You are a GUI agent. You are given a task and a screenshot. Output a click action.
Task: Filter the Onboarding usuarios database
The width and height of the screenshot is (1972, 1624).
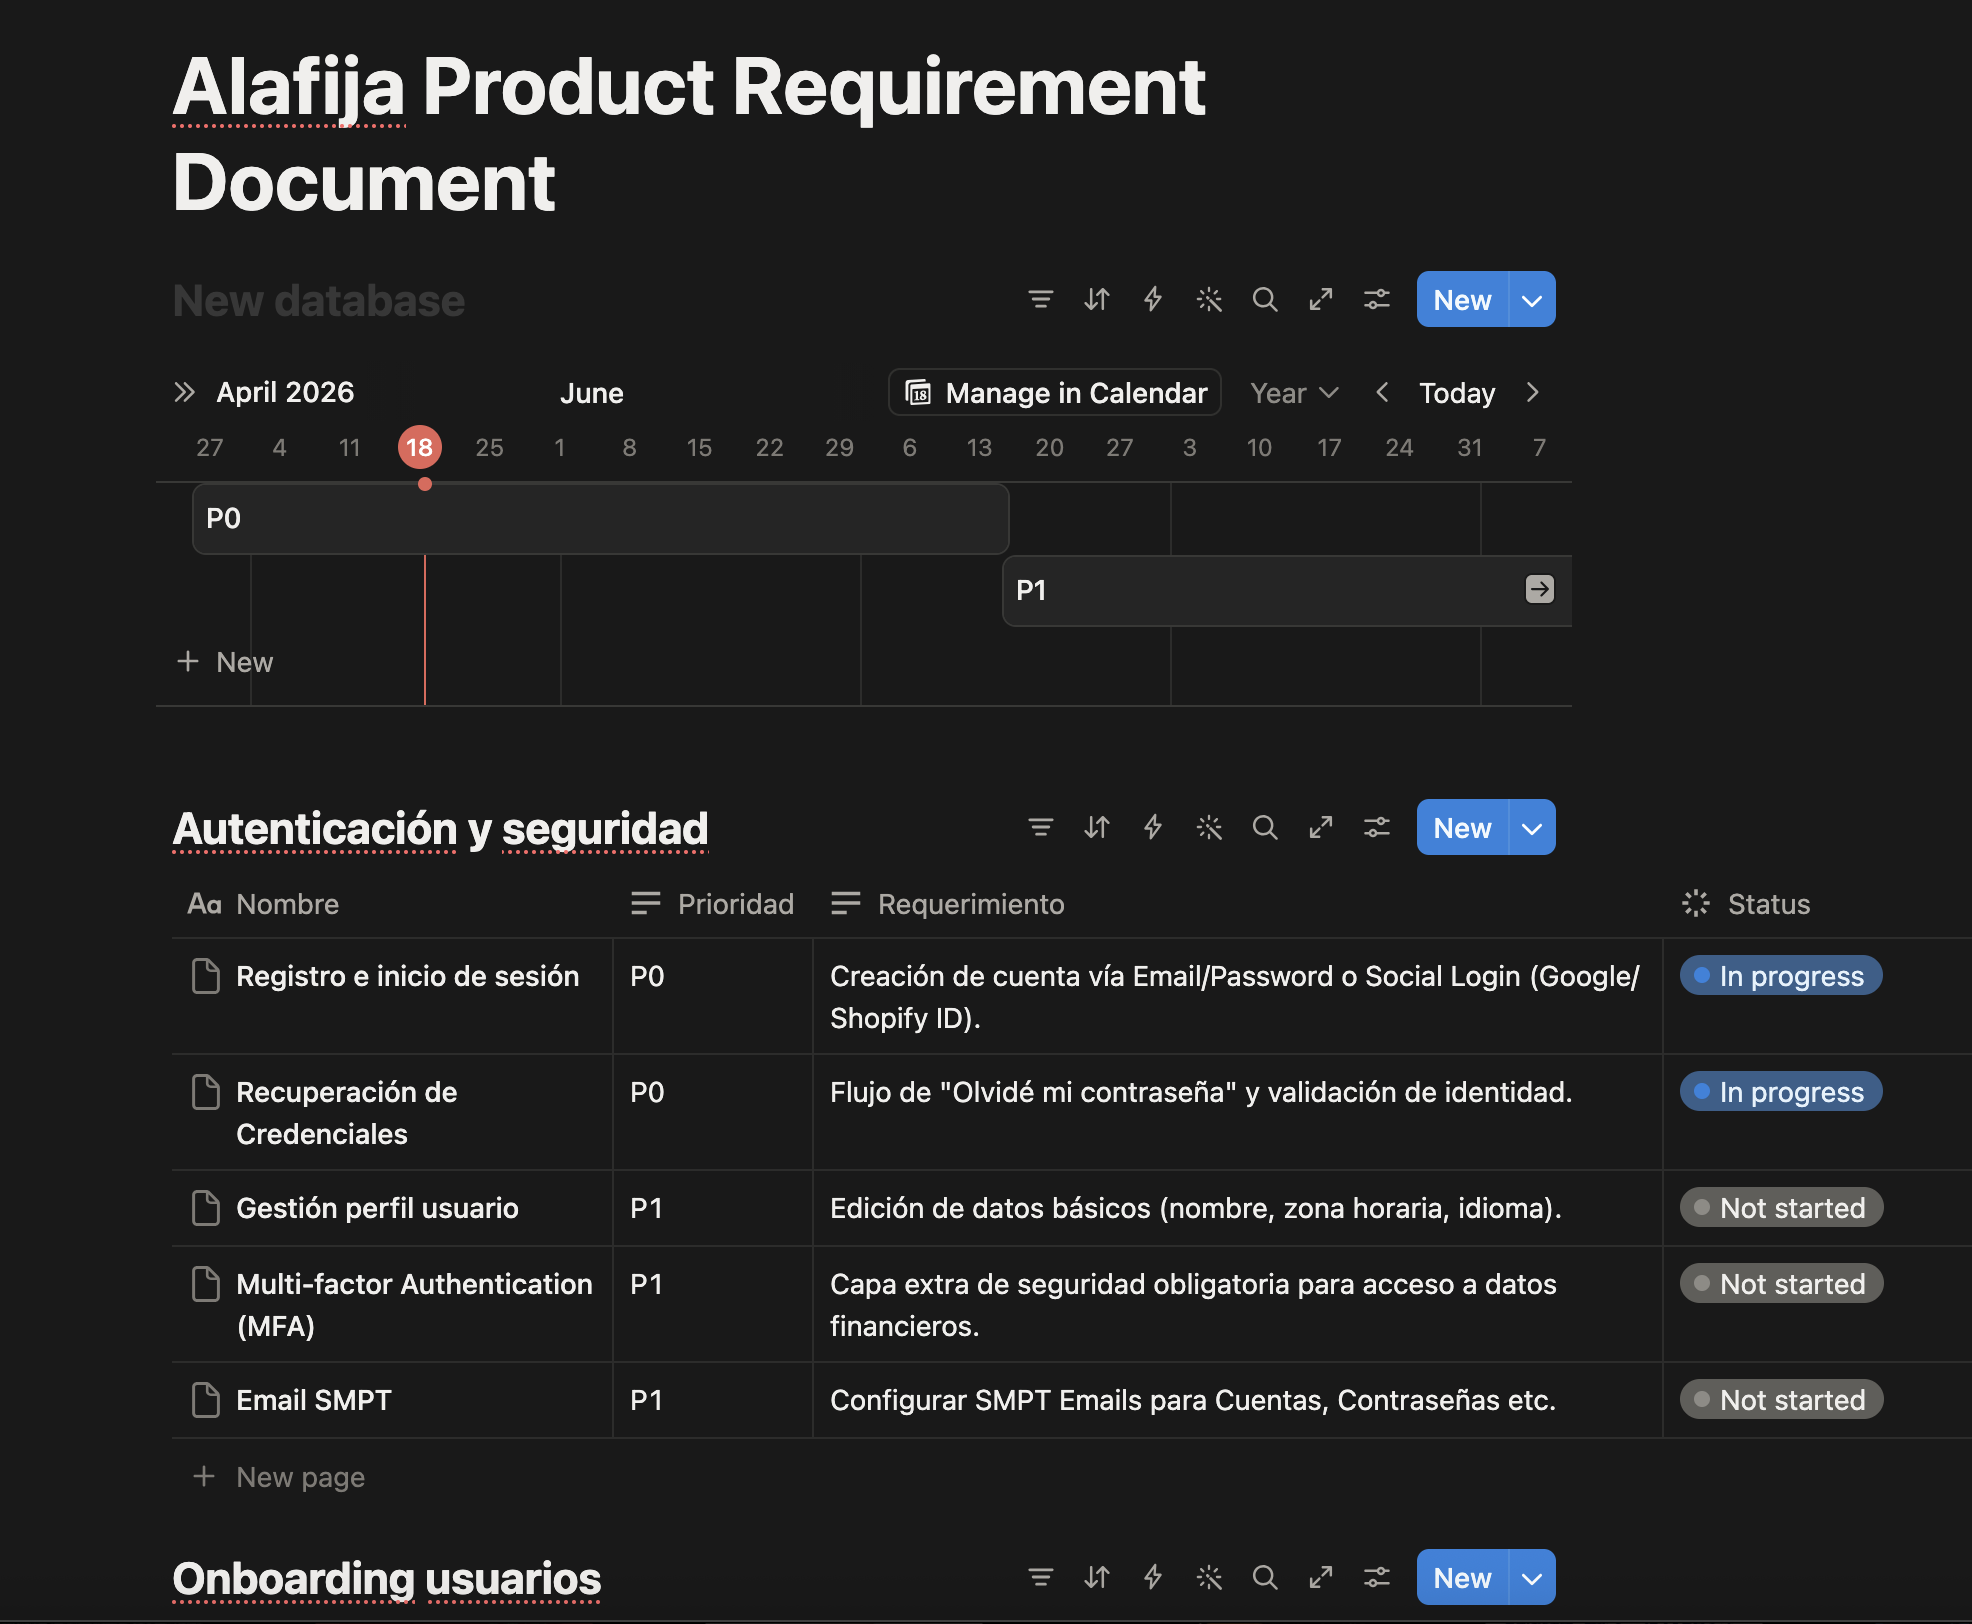click(x=1040, y=1577)
